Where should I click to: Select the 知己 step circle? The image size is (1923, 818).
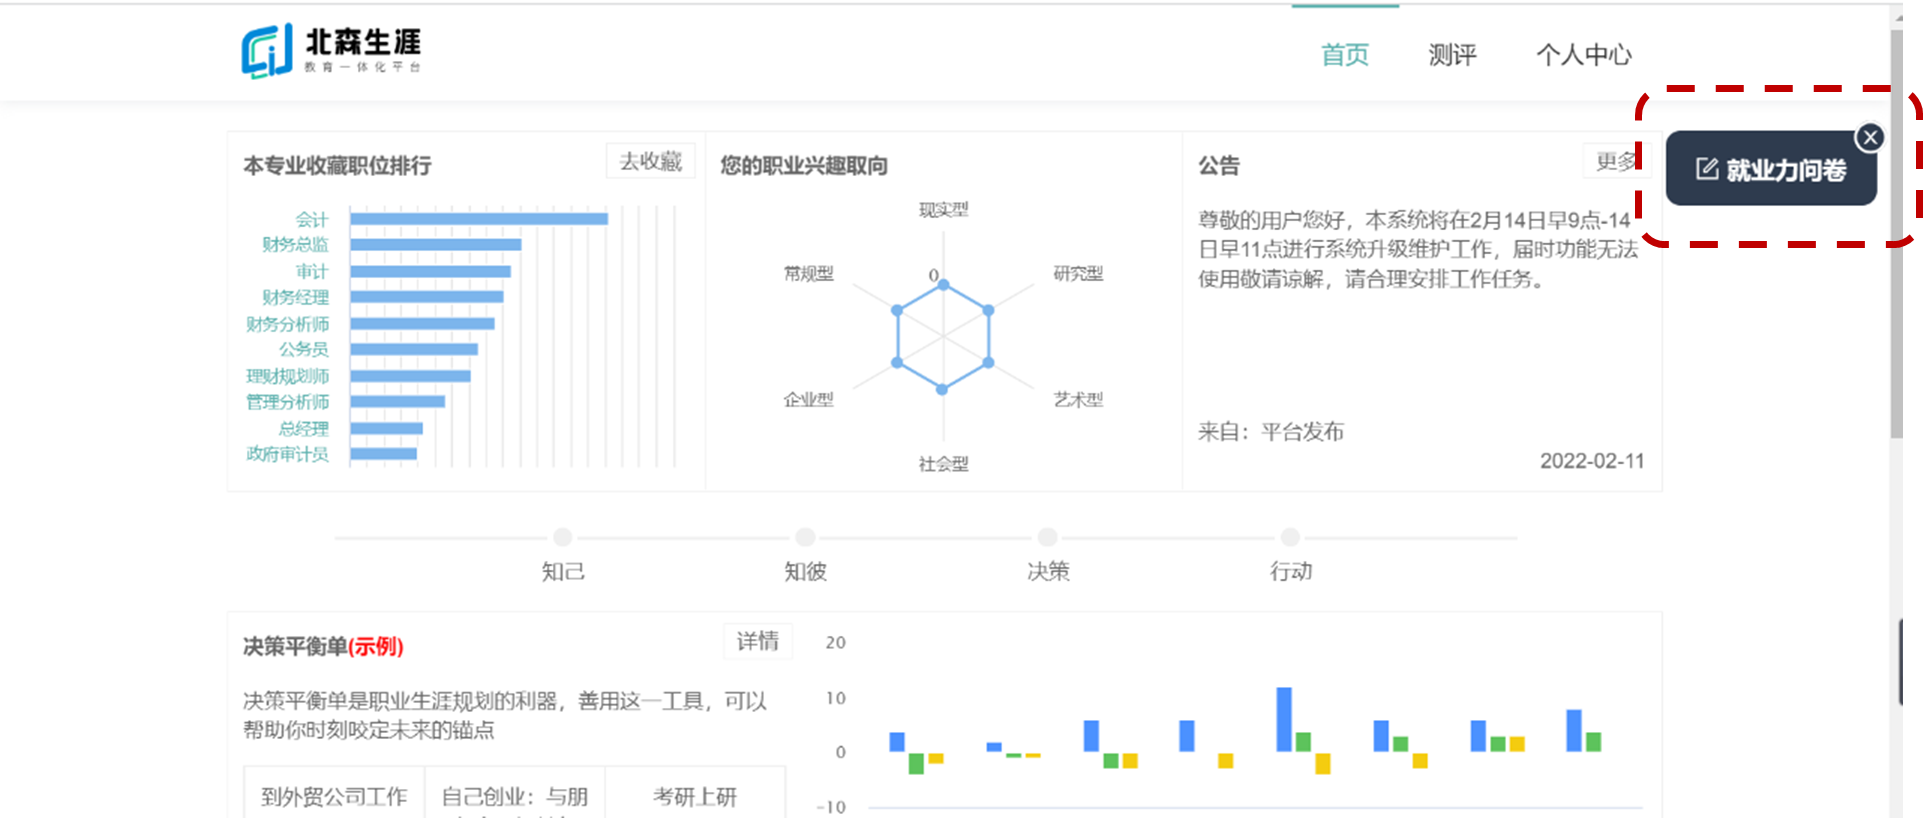(x=563, y=537)
